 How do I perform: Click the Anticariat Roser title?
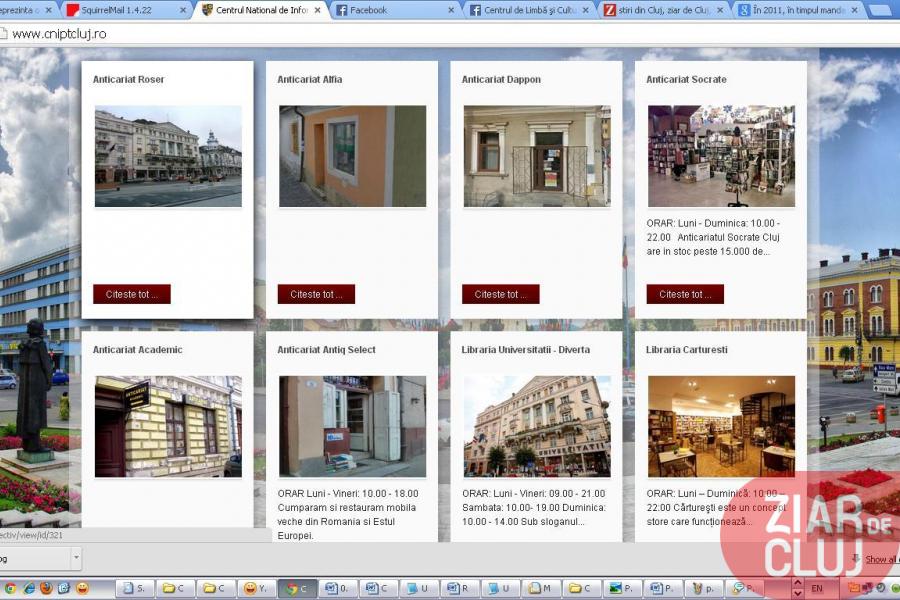pos(129,79)
